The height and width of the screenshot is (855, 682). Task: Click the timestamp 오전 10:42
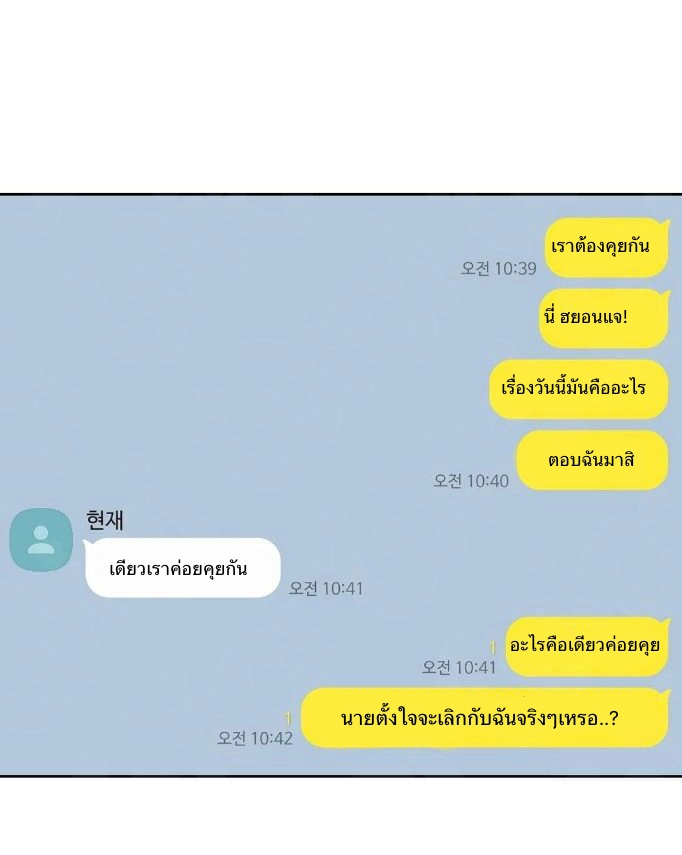pyautogui.click(x=255, y=738)
